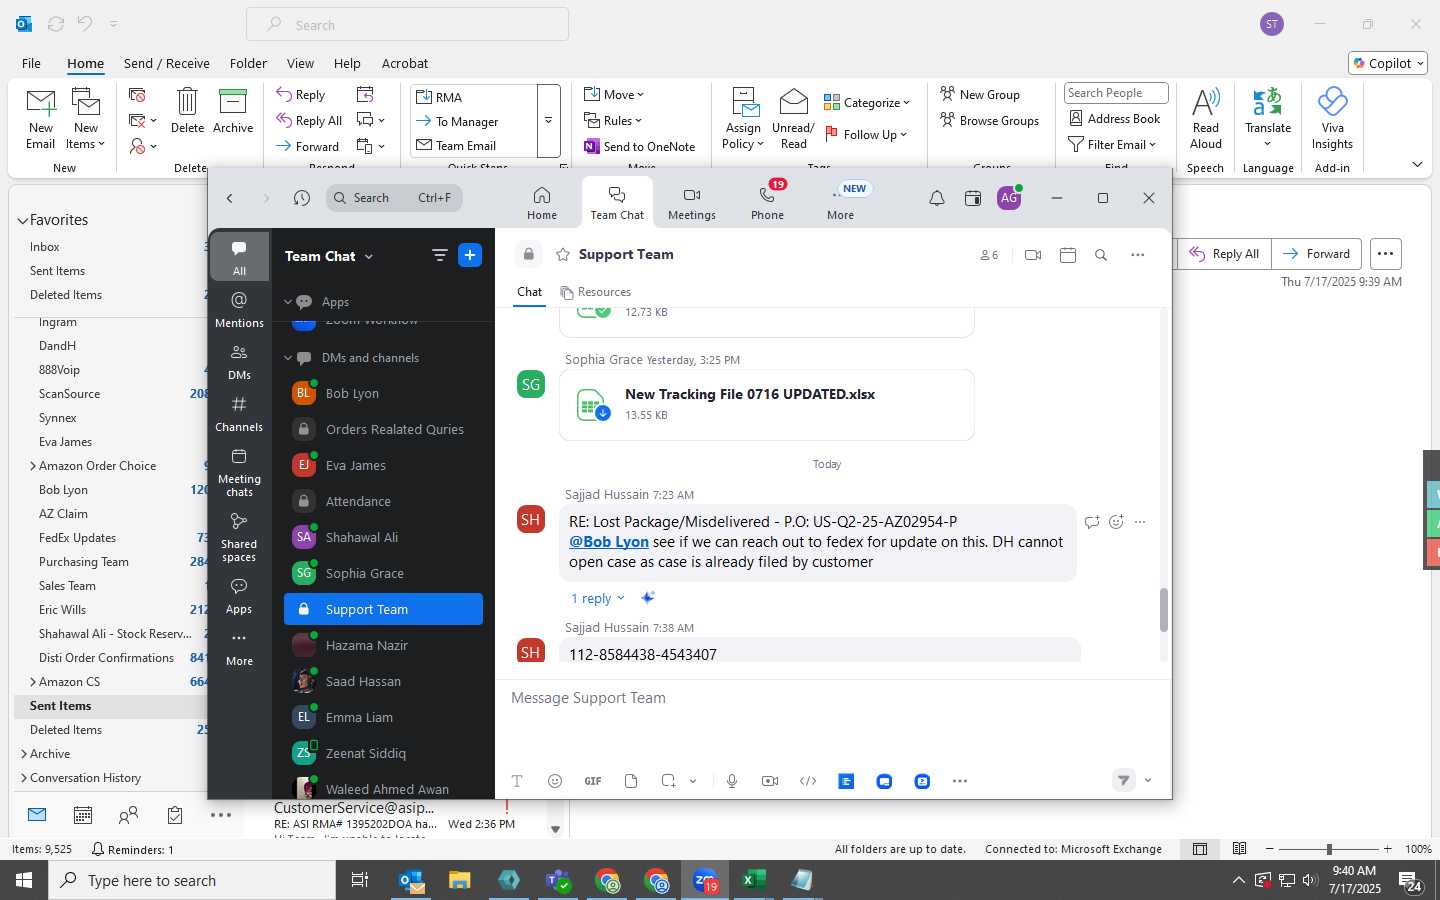
Task: Open File Explorer from taskbar
Action: click(460, 880)
